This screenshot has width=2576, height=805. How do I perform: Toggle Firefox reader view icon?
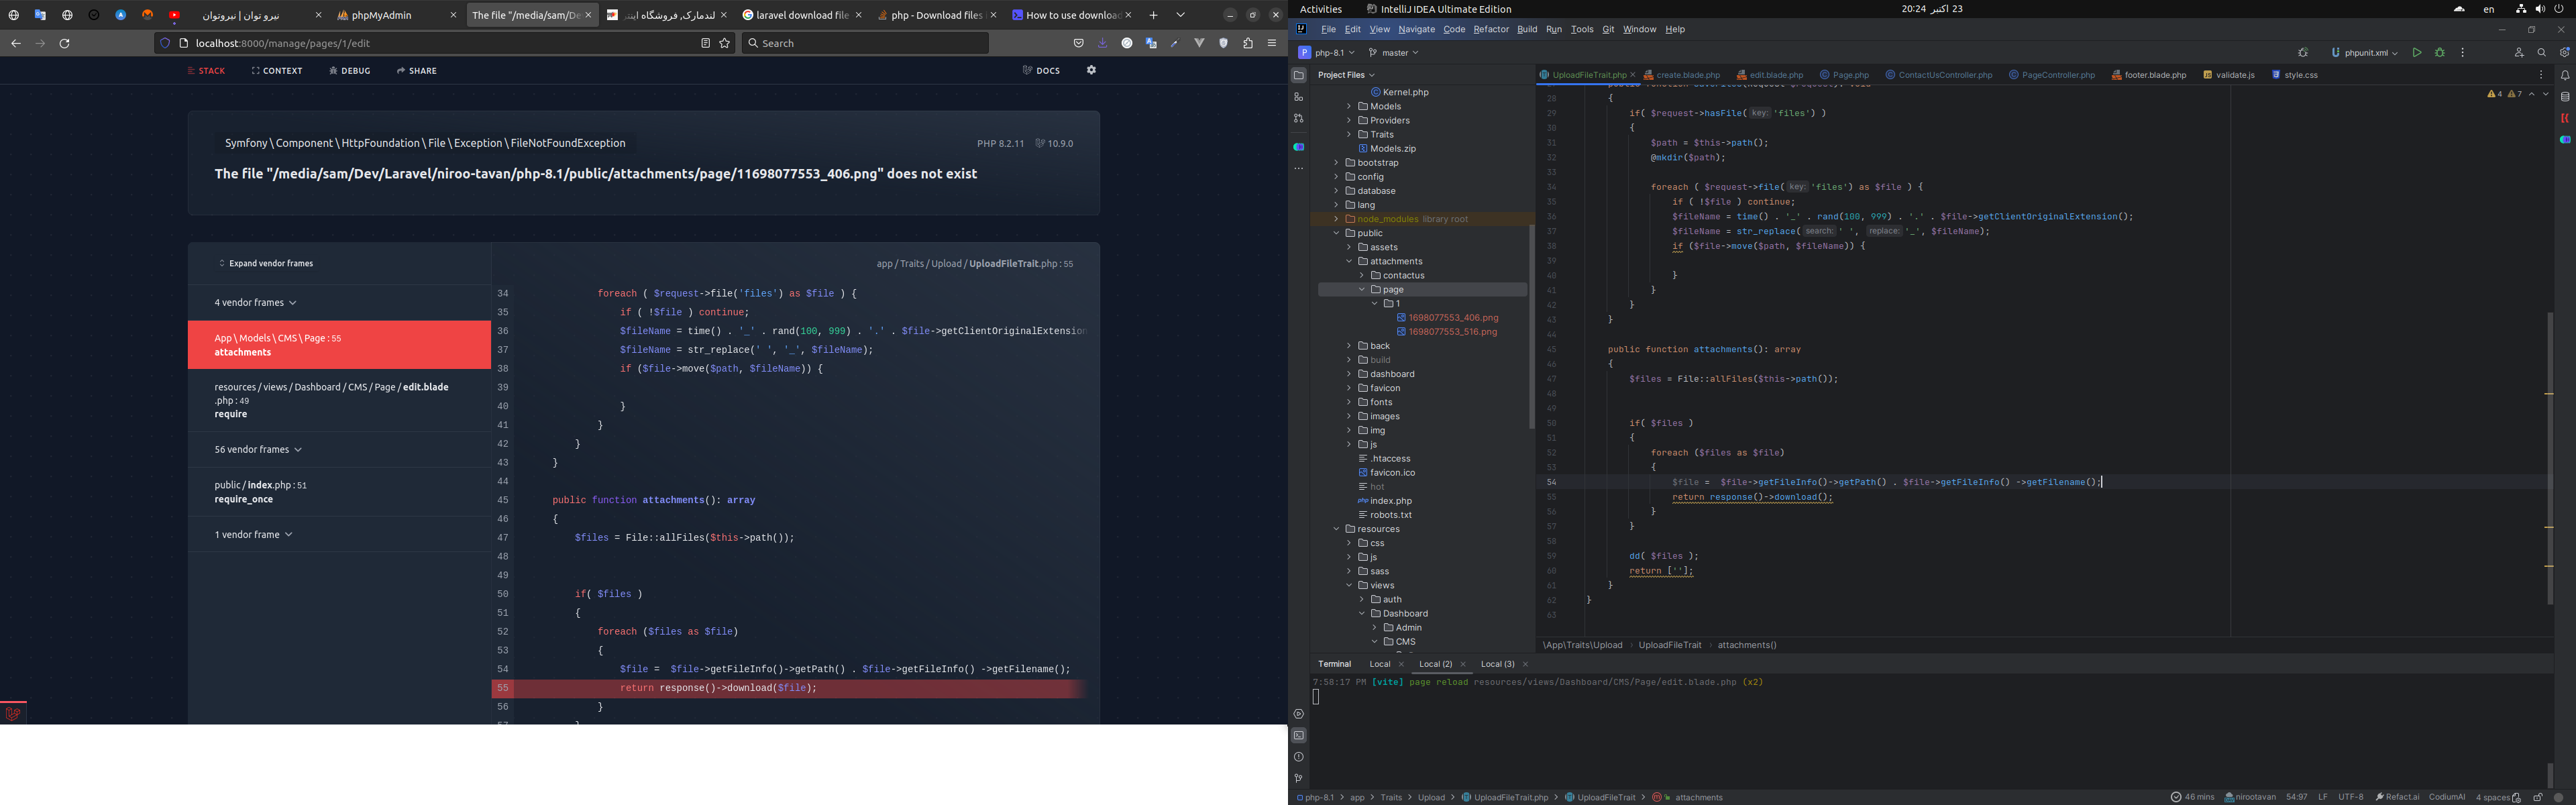point(705,43)
